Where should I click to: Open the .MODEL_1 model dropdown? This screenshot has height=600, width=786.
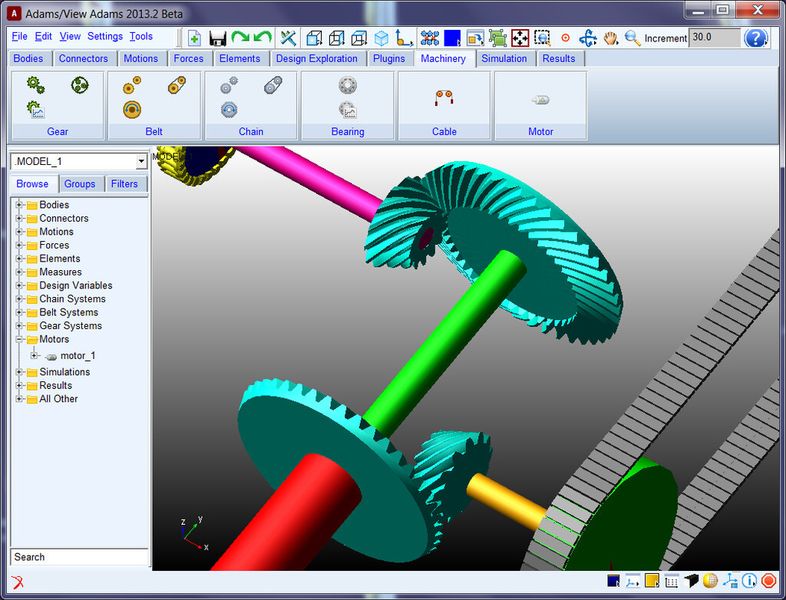(x=141, y=161)
